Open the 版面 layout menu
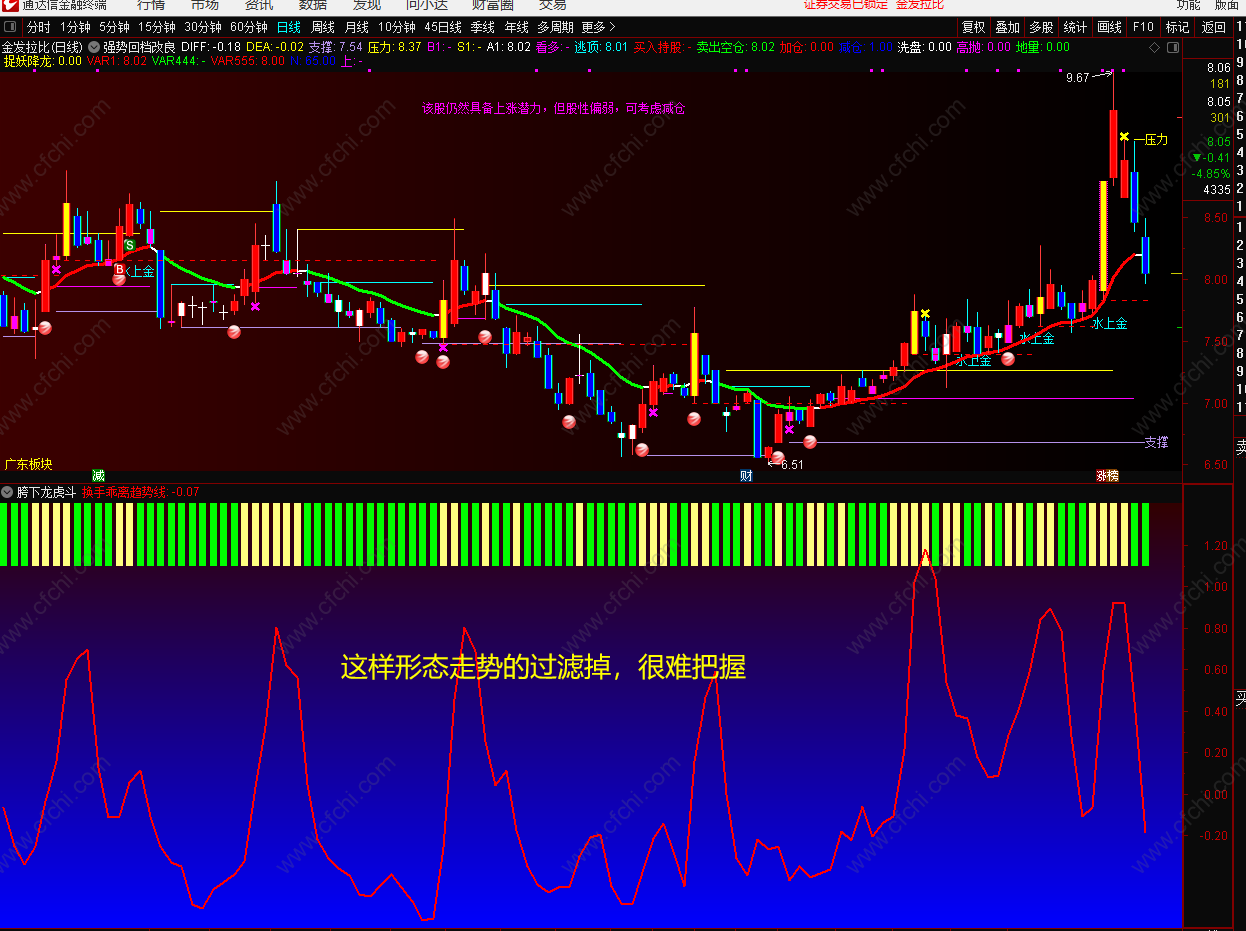Image resolution: width=1246 pixels, height=931 pixels. (x=1226, y=5)
